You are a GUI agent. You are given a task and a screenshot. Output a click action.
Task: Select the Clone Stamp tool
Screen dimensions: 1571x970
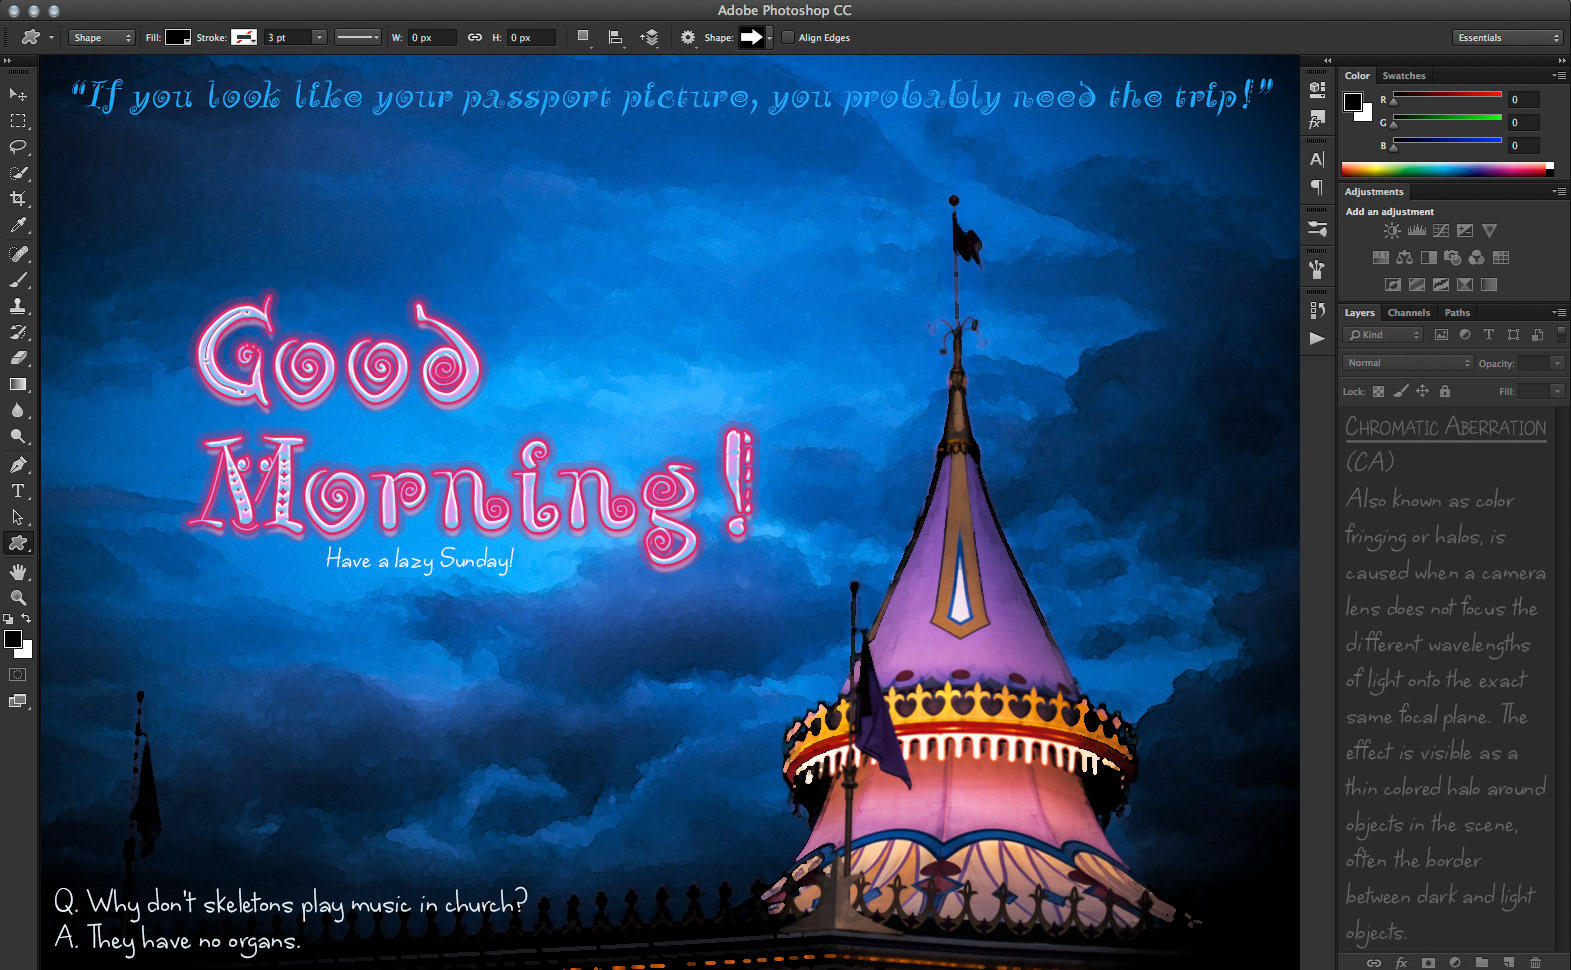[x=18, y=306]
